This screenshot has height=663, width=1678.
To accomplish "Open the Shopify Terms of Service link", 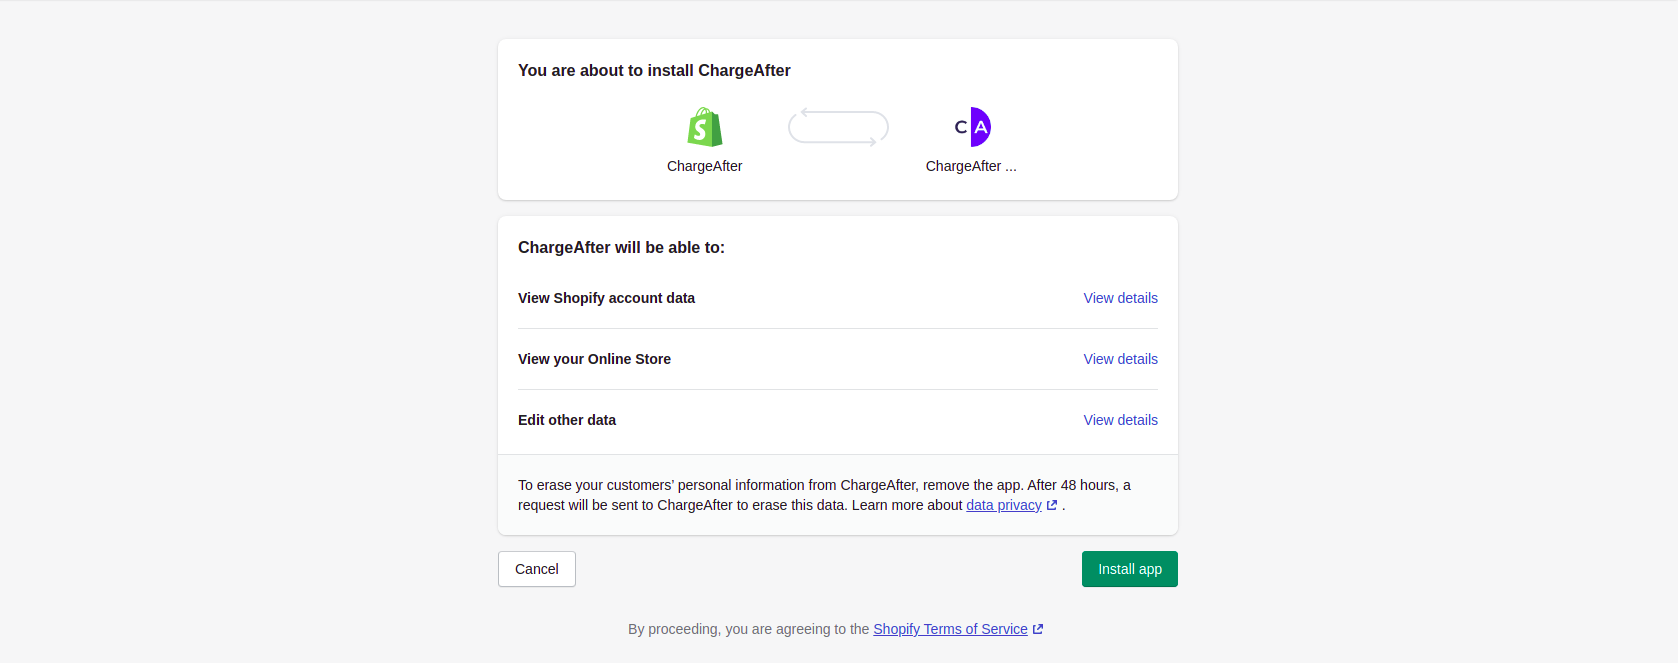I will [950, 629].
